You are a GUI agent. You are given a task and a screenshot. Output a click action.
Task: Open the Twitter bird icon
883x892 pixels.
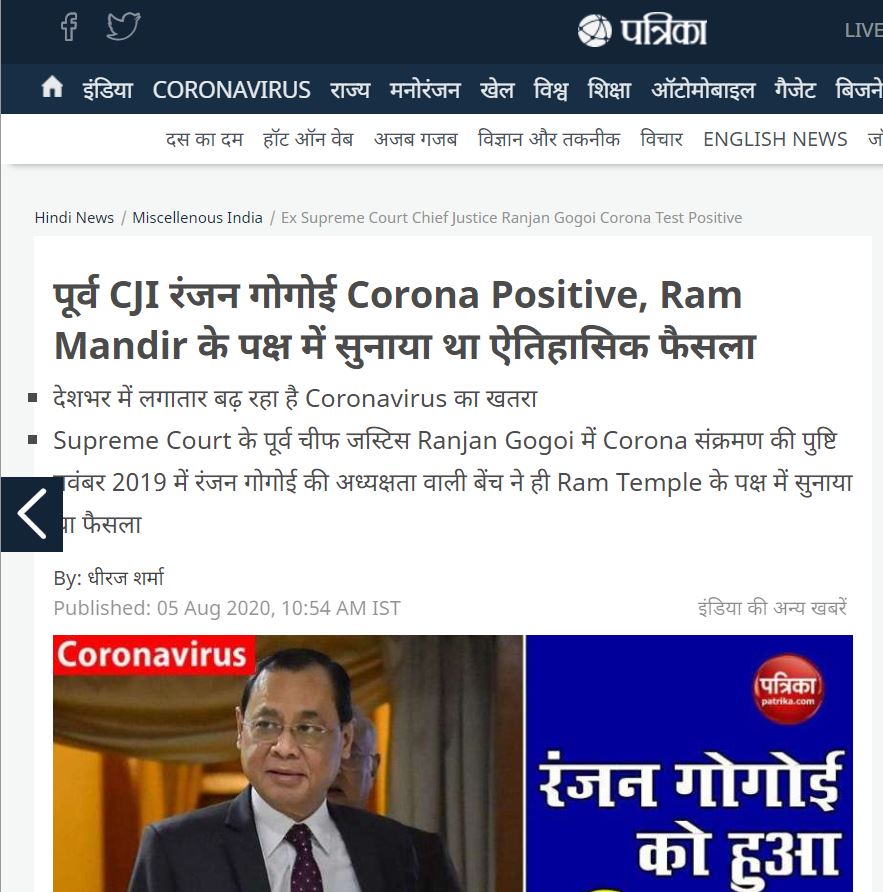click(123, 26)
